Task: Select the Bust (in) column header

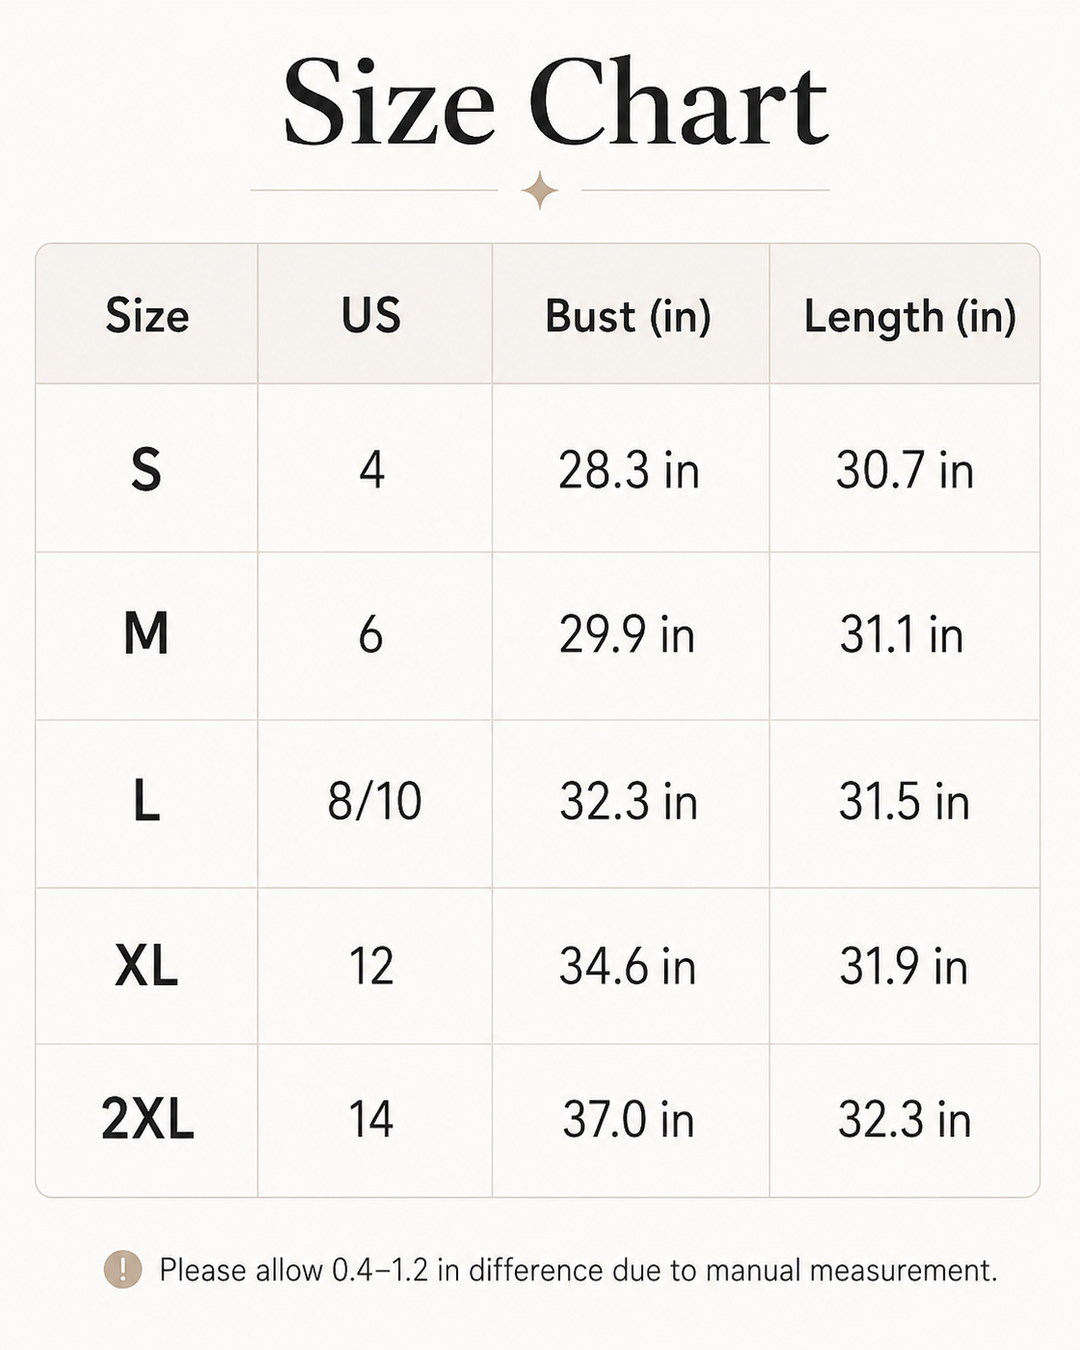Action: point(628,317)
